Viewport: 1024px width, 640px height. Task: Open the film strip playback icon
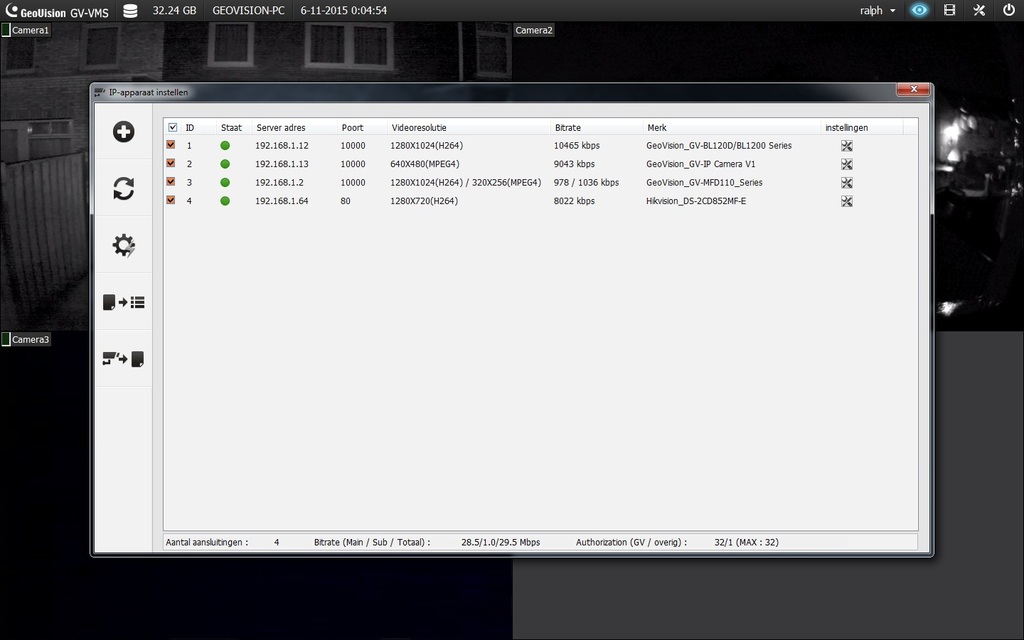(x=950, y=10)
